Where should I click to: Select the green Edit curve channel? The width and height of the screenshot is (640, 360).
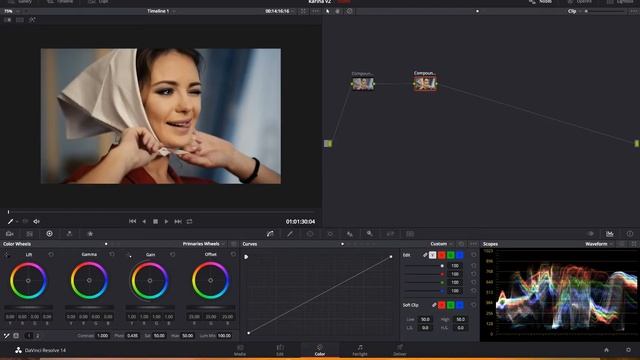tap(451, 255)
